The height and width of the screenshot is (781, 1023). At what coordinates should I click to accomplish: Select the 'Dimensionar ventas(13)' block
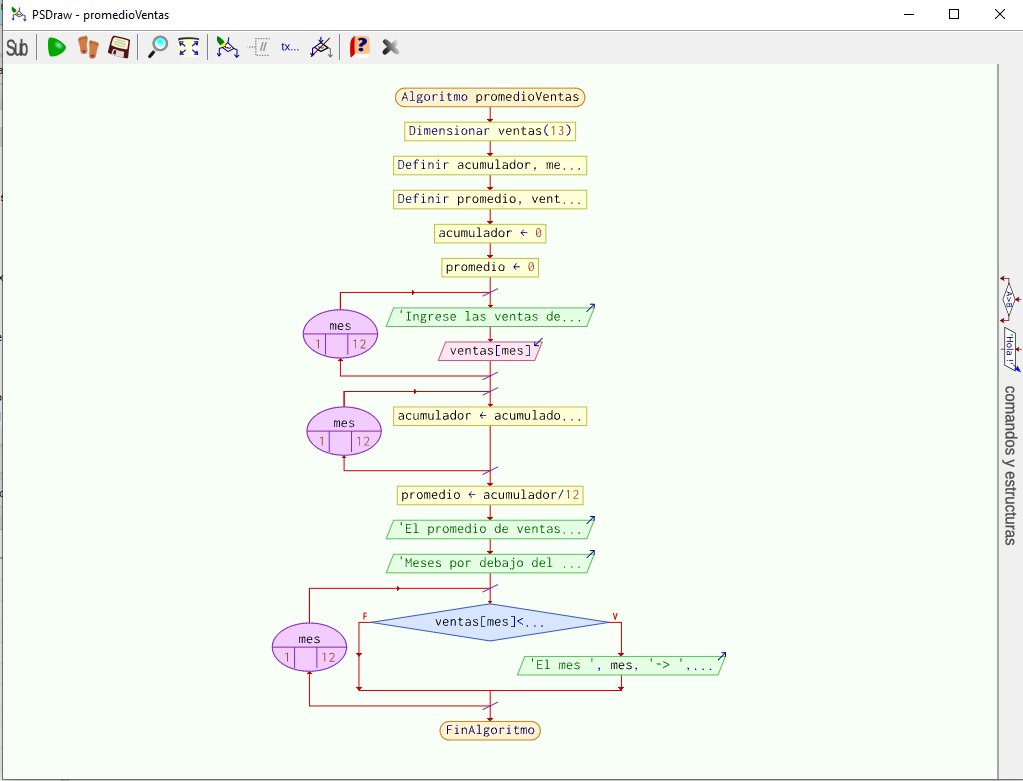pyautogui.click(x=490, y=131)
